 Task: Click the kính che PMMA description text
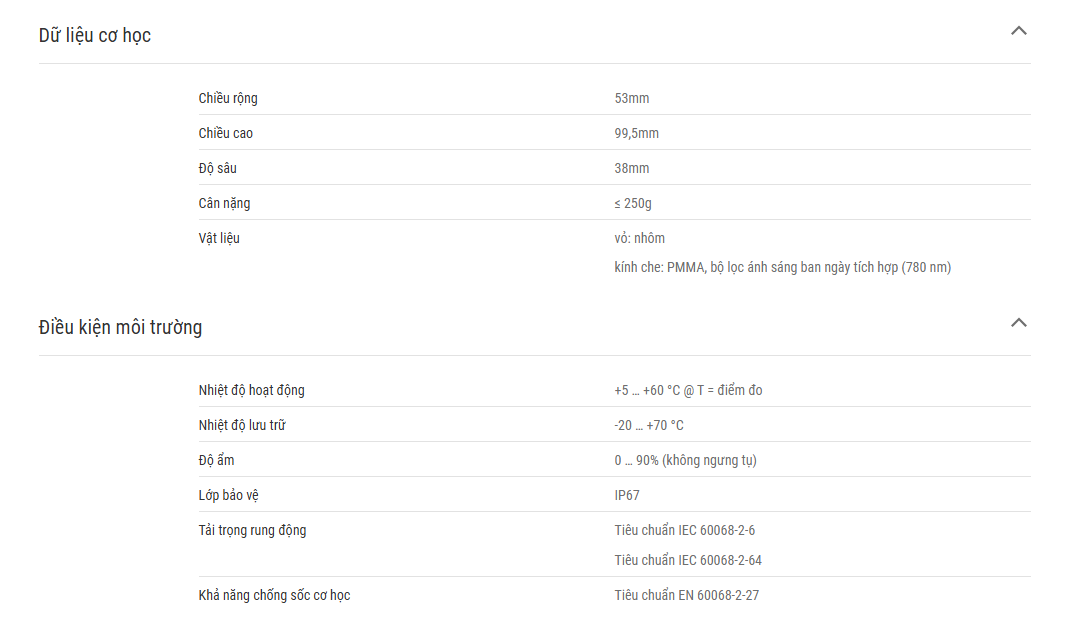click(782, 267)
